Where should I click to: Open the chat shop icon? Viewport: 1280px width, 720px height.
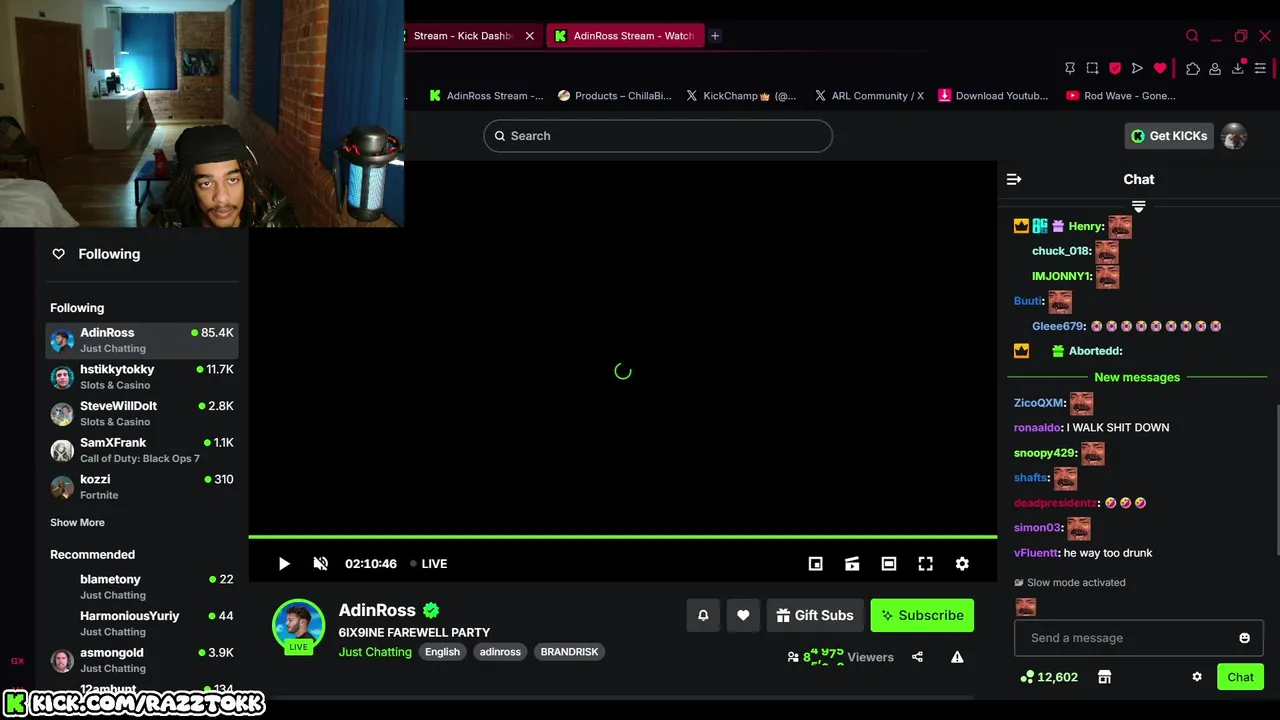pos(1104,677)
